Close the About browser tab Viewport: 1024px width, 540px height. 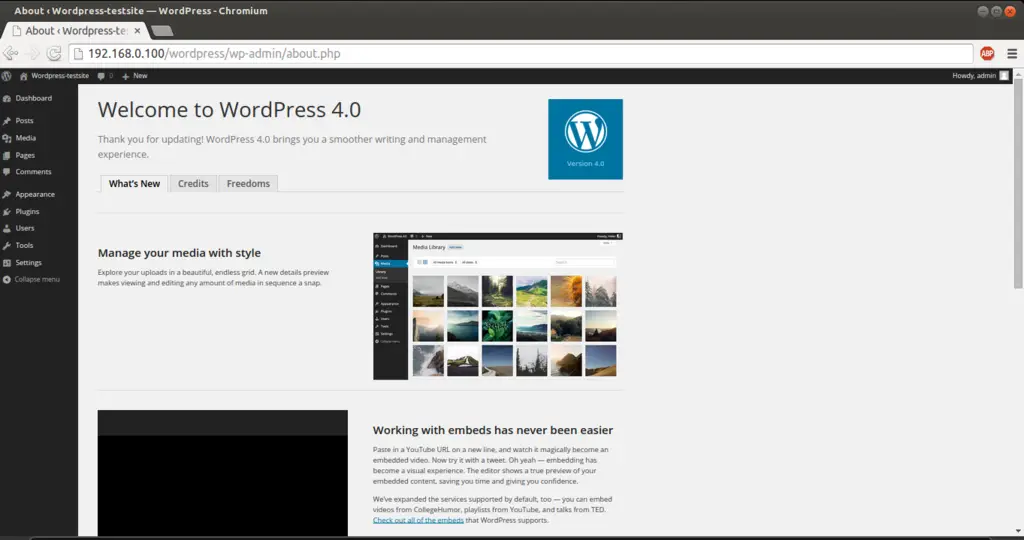coord(137,31)
